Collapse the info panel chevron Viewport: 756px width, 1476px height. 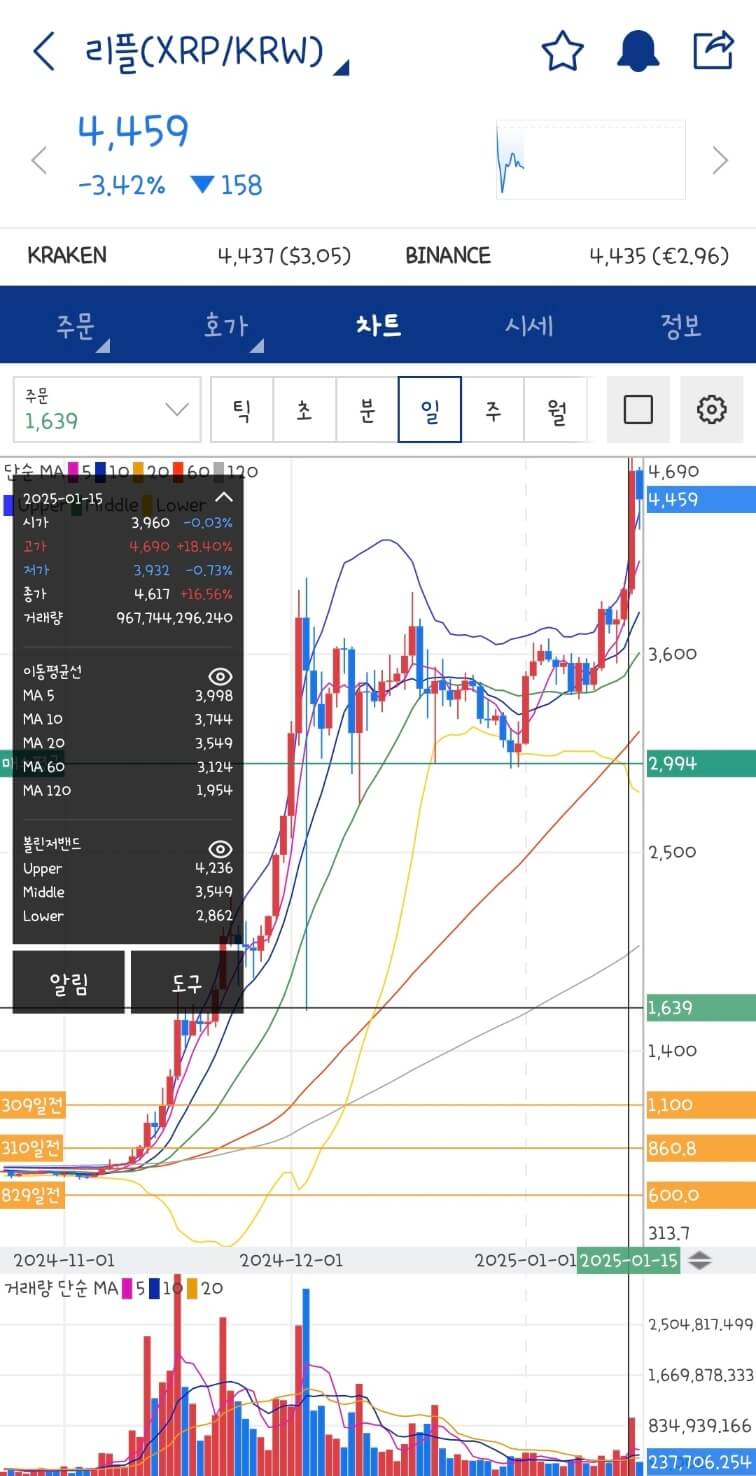[224, 497]
